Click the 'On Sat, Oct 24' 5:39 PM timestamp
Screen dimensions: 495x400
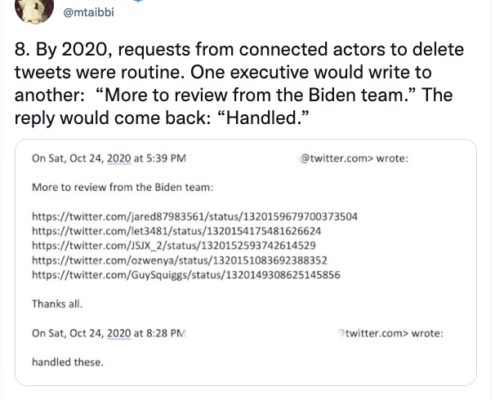tap(109, 158)
